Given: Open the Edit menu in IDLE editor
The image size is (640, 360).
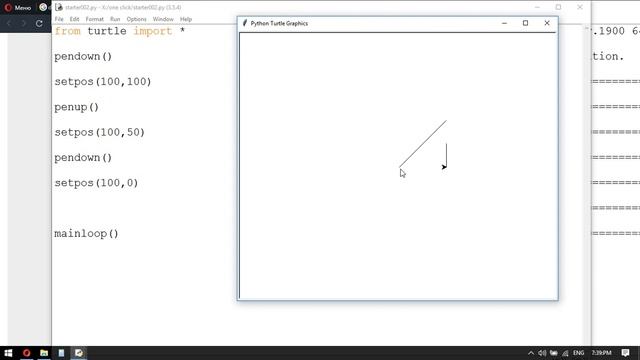Looking at the screenshot, I should (x=74, y=19).
